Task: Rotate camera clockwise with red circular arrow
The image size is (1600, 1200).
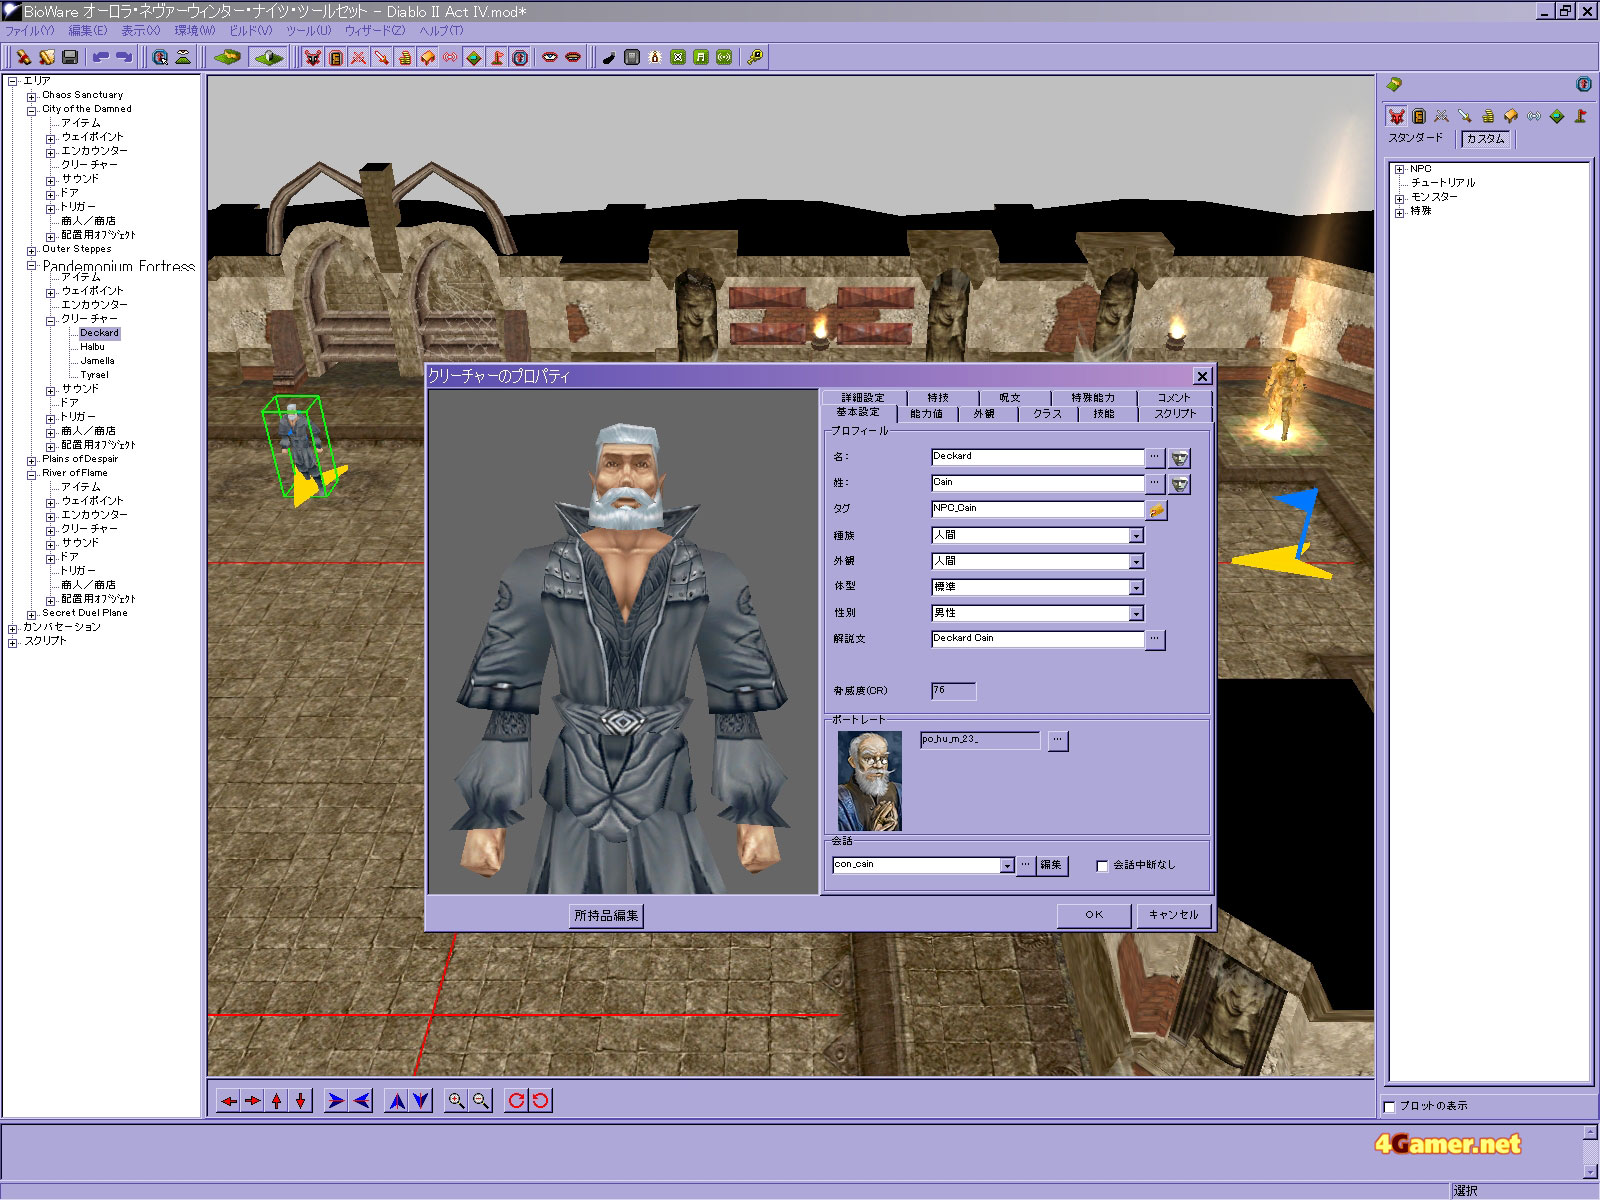Action: [516, 1101]
